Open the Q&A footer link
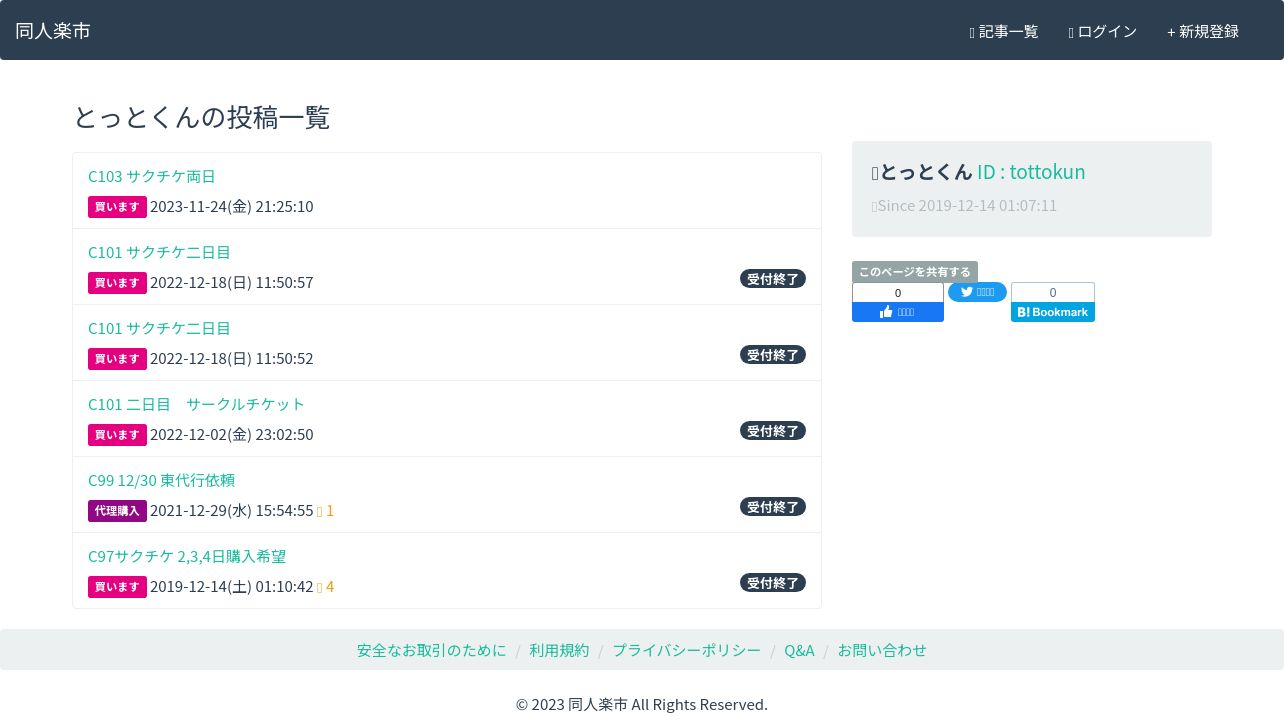The width and height of the screenshot is (1284, 716). [x=799, y=650]
